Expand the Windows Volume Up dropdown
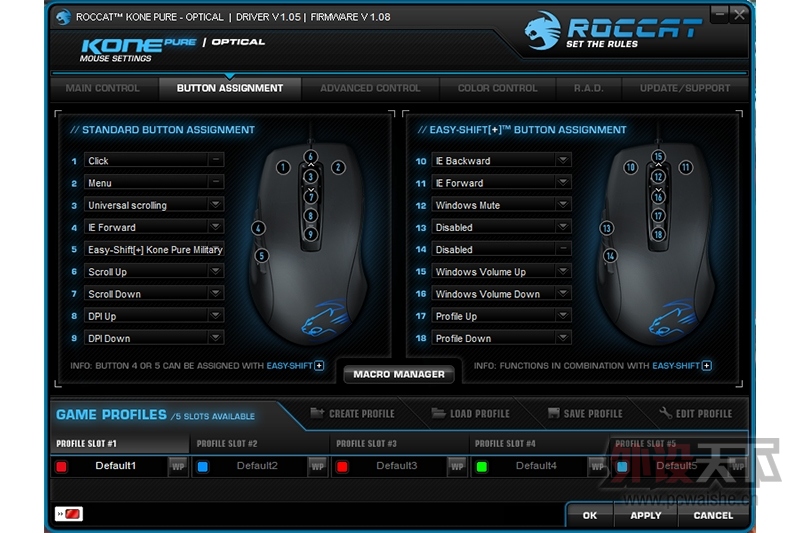The height and width of the screenshot is (533, 800). click(x=563, y=271)
